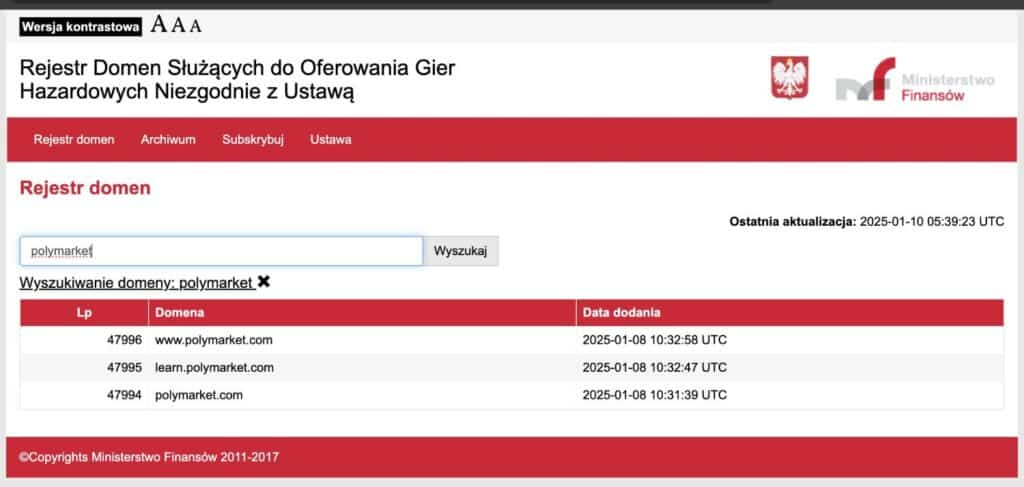1024x487 pixels.
Task: Select the largest font size A
Action: pyautogui.click(x=159, y=25)
